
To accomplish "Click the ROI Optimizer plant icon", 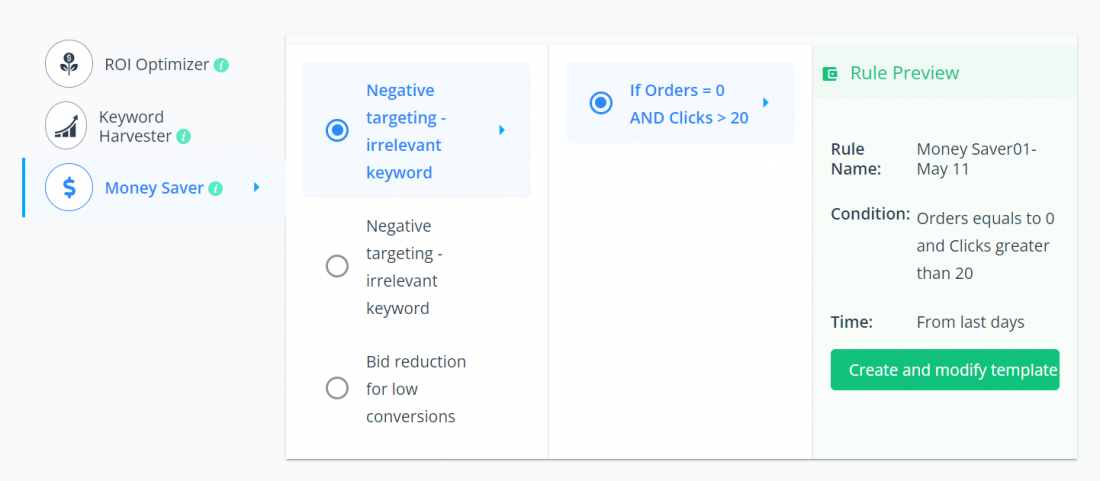I will pos(69,64).
